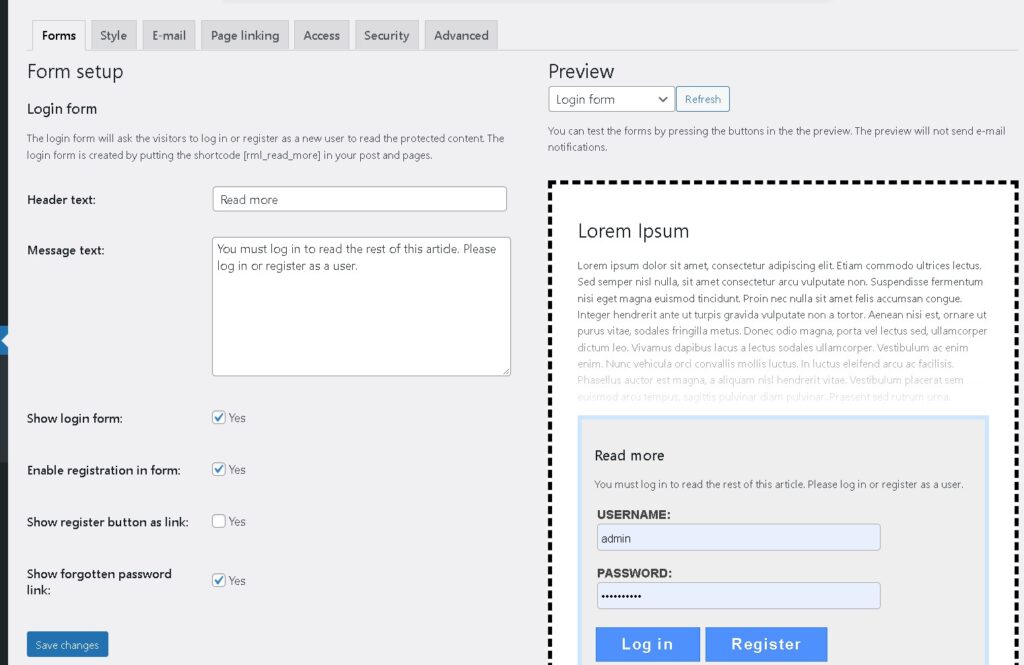
Task: Select the Access tab
Action: (321, 35)
